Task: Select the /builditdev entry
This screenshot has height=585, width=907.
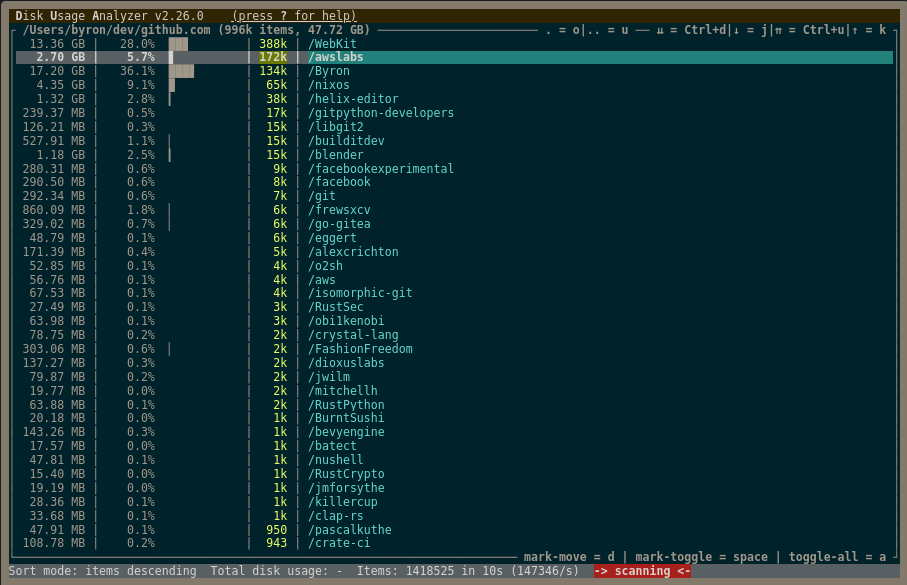Action: coord(454,141)
